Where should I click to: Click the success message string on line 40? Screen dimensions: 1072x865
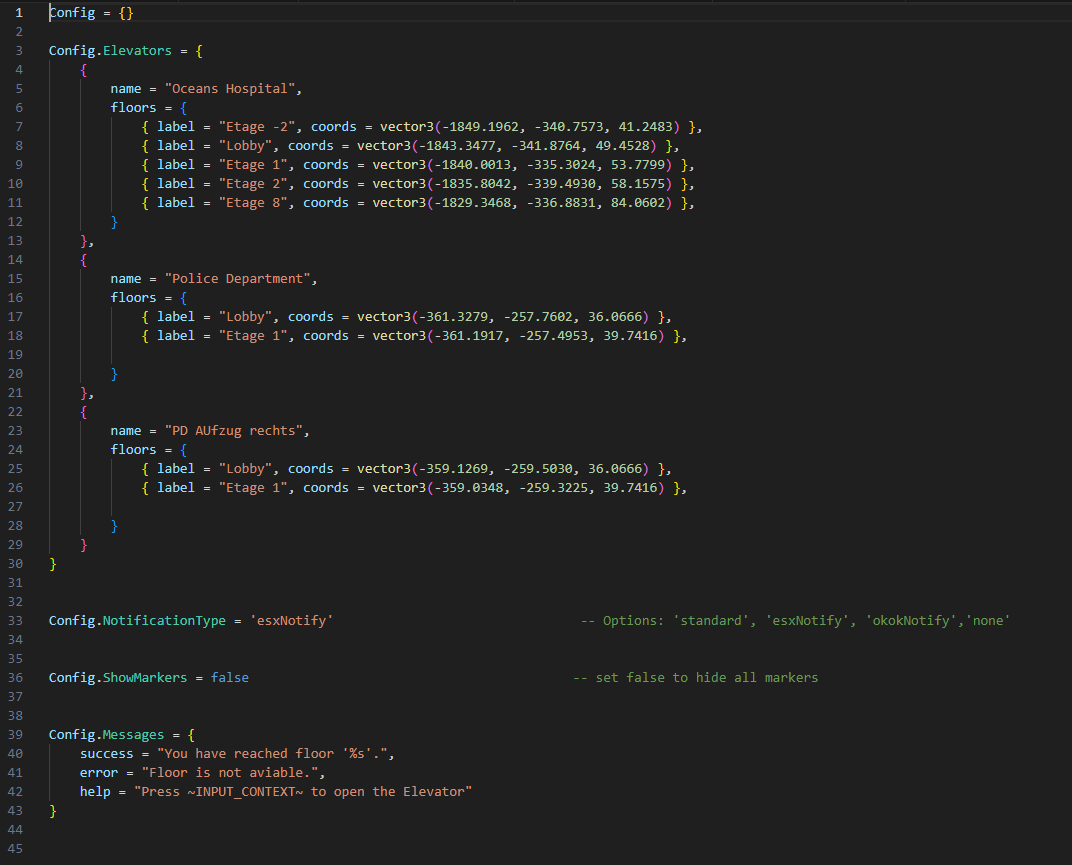pos(272,754)
